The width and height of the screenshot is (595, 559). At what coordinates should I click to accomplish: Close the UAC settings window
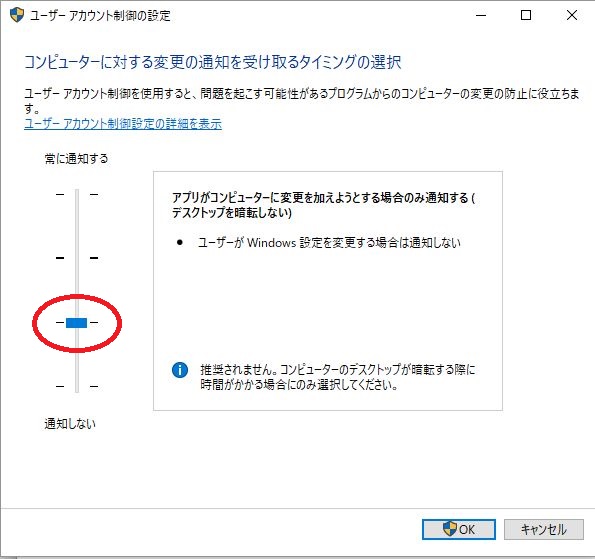pos(571,15)
